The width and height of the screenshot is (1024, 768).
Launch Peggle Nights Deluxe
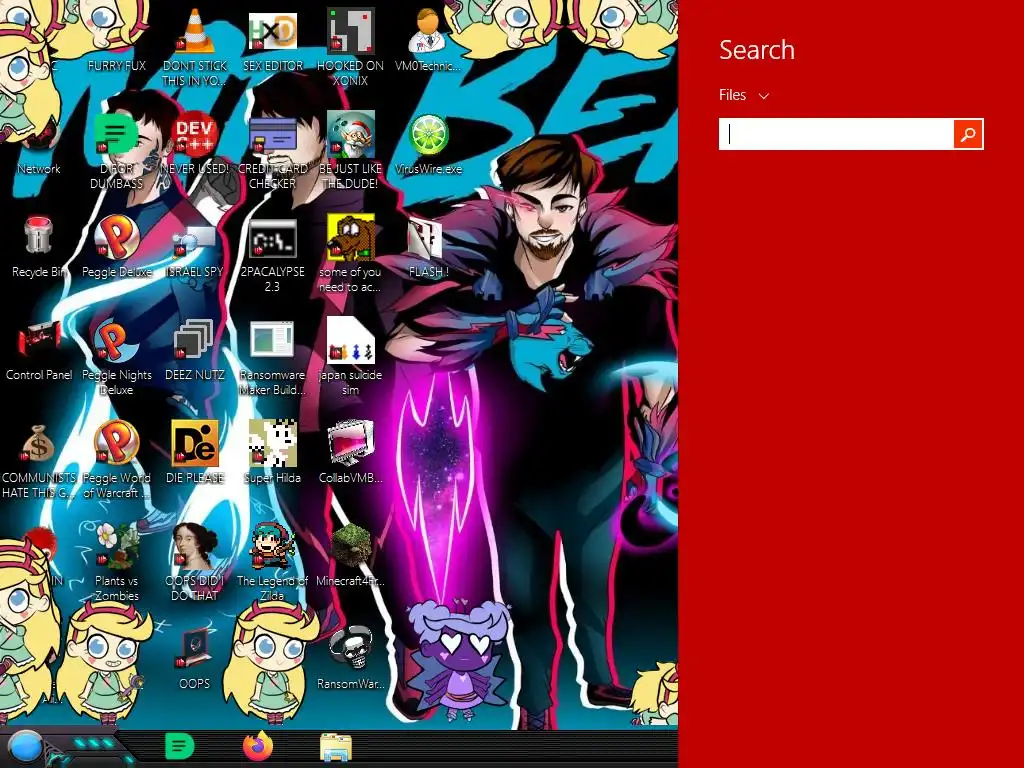click(x=116, y=340)
